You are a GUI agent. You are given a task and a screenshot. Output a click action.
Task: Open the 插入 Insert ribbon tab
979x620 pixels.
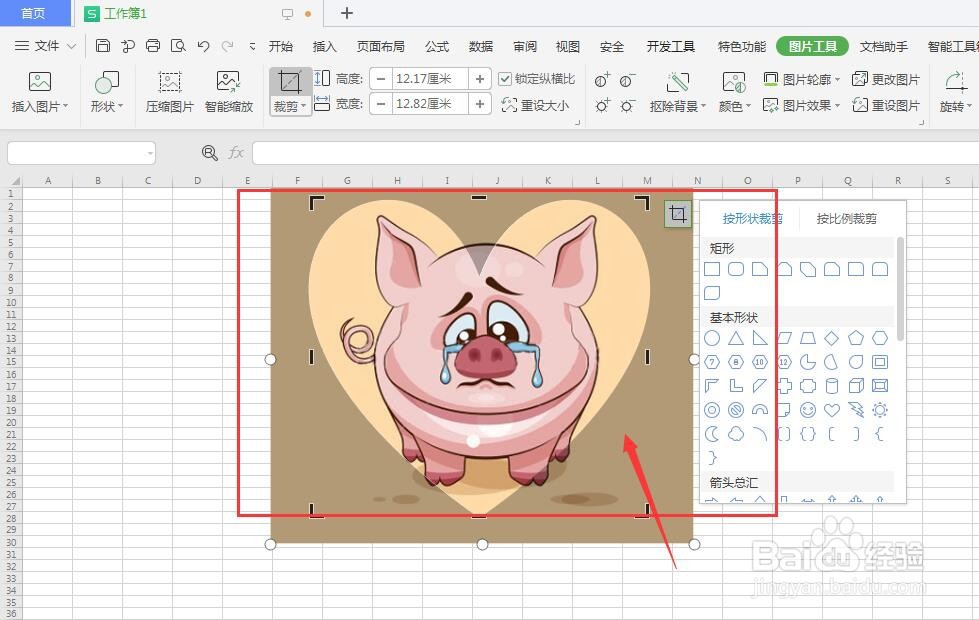click(324, 46)
